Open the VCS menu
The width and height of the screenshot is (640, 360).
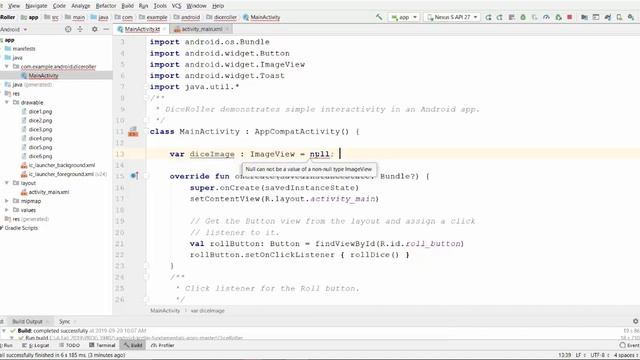[x=176, y=6]
